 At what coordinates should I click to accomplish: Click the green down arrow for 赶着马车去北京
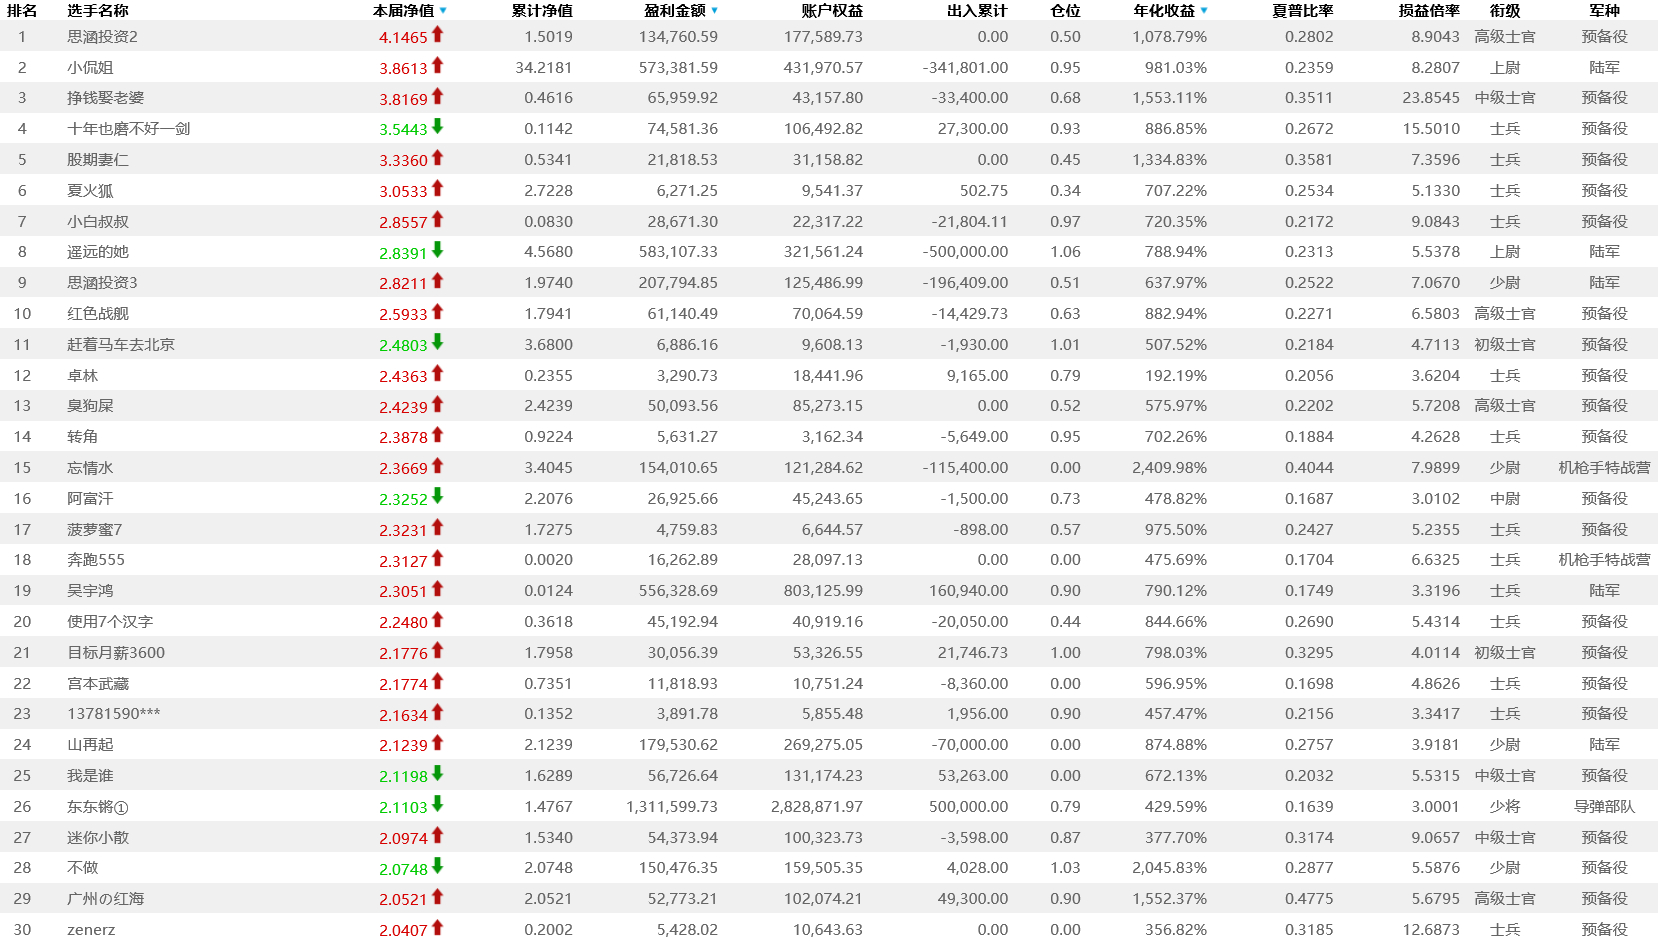(x=437, y=343)
